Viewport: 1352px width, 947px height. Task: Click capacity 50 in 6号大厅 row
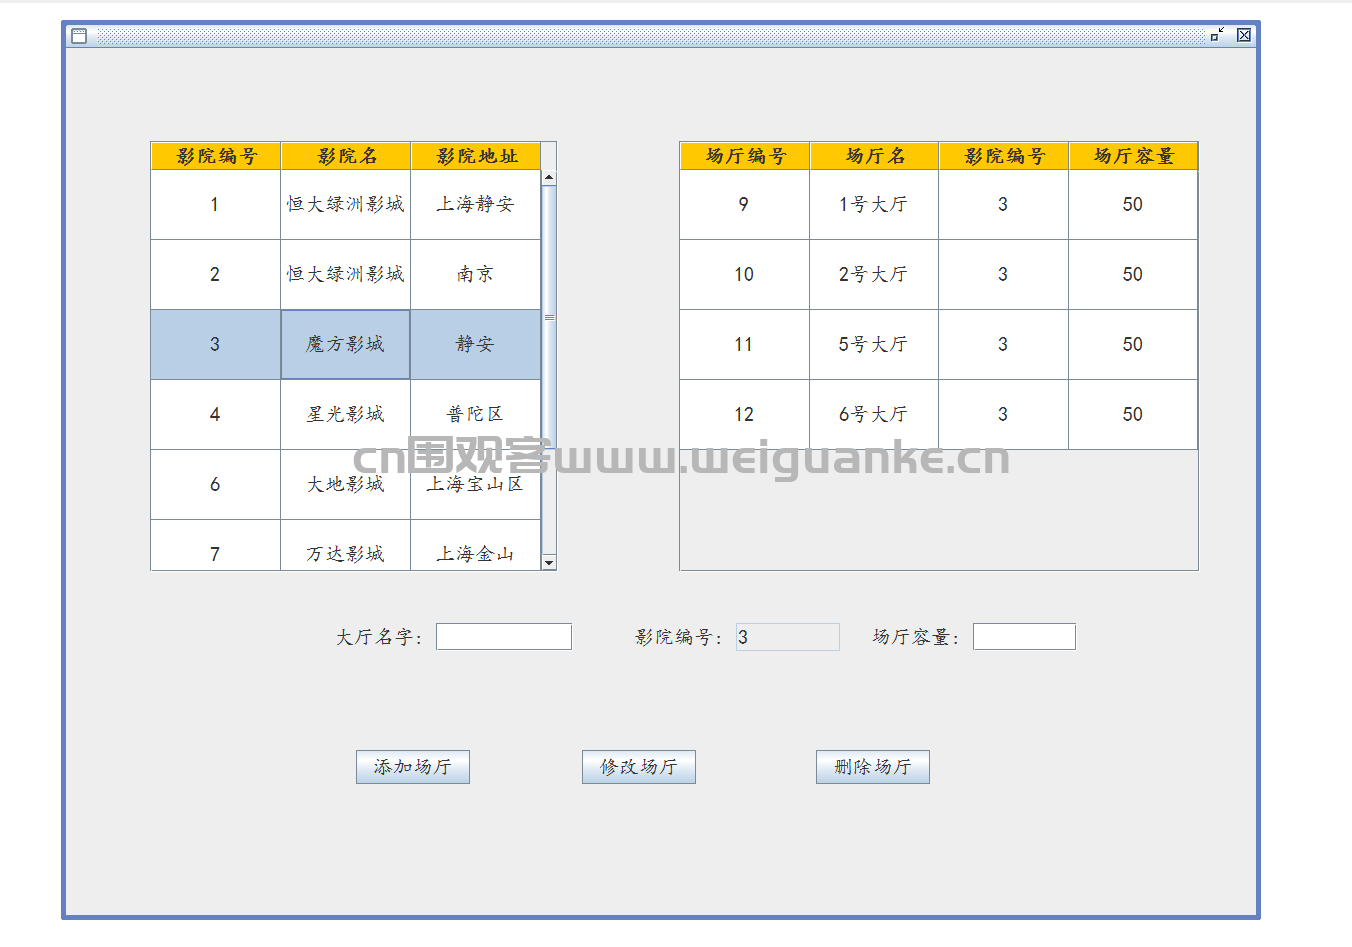[1133, 415]
